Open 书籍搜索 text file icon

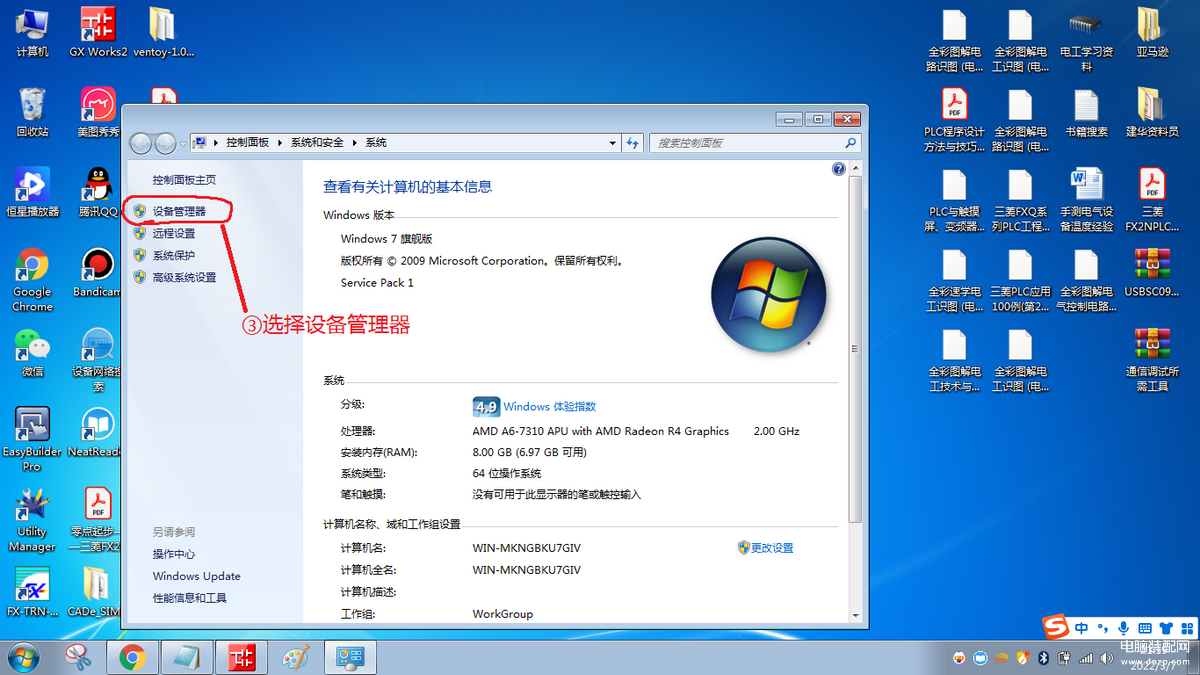[1086, 112]
